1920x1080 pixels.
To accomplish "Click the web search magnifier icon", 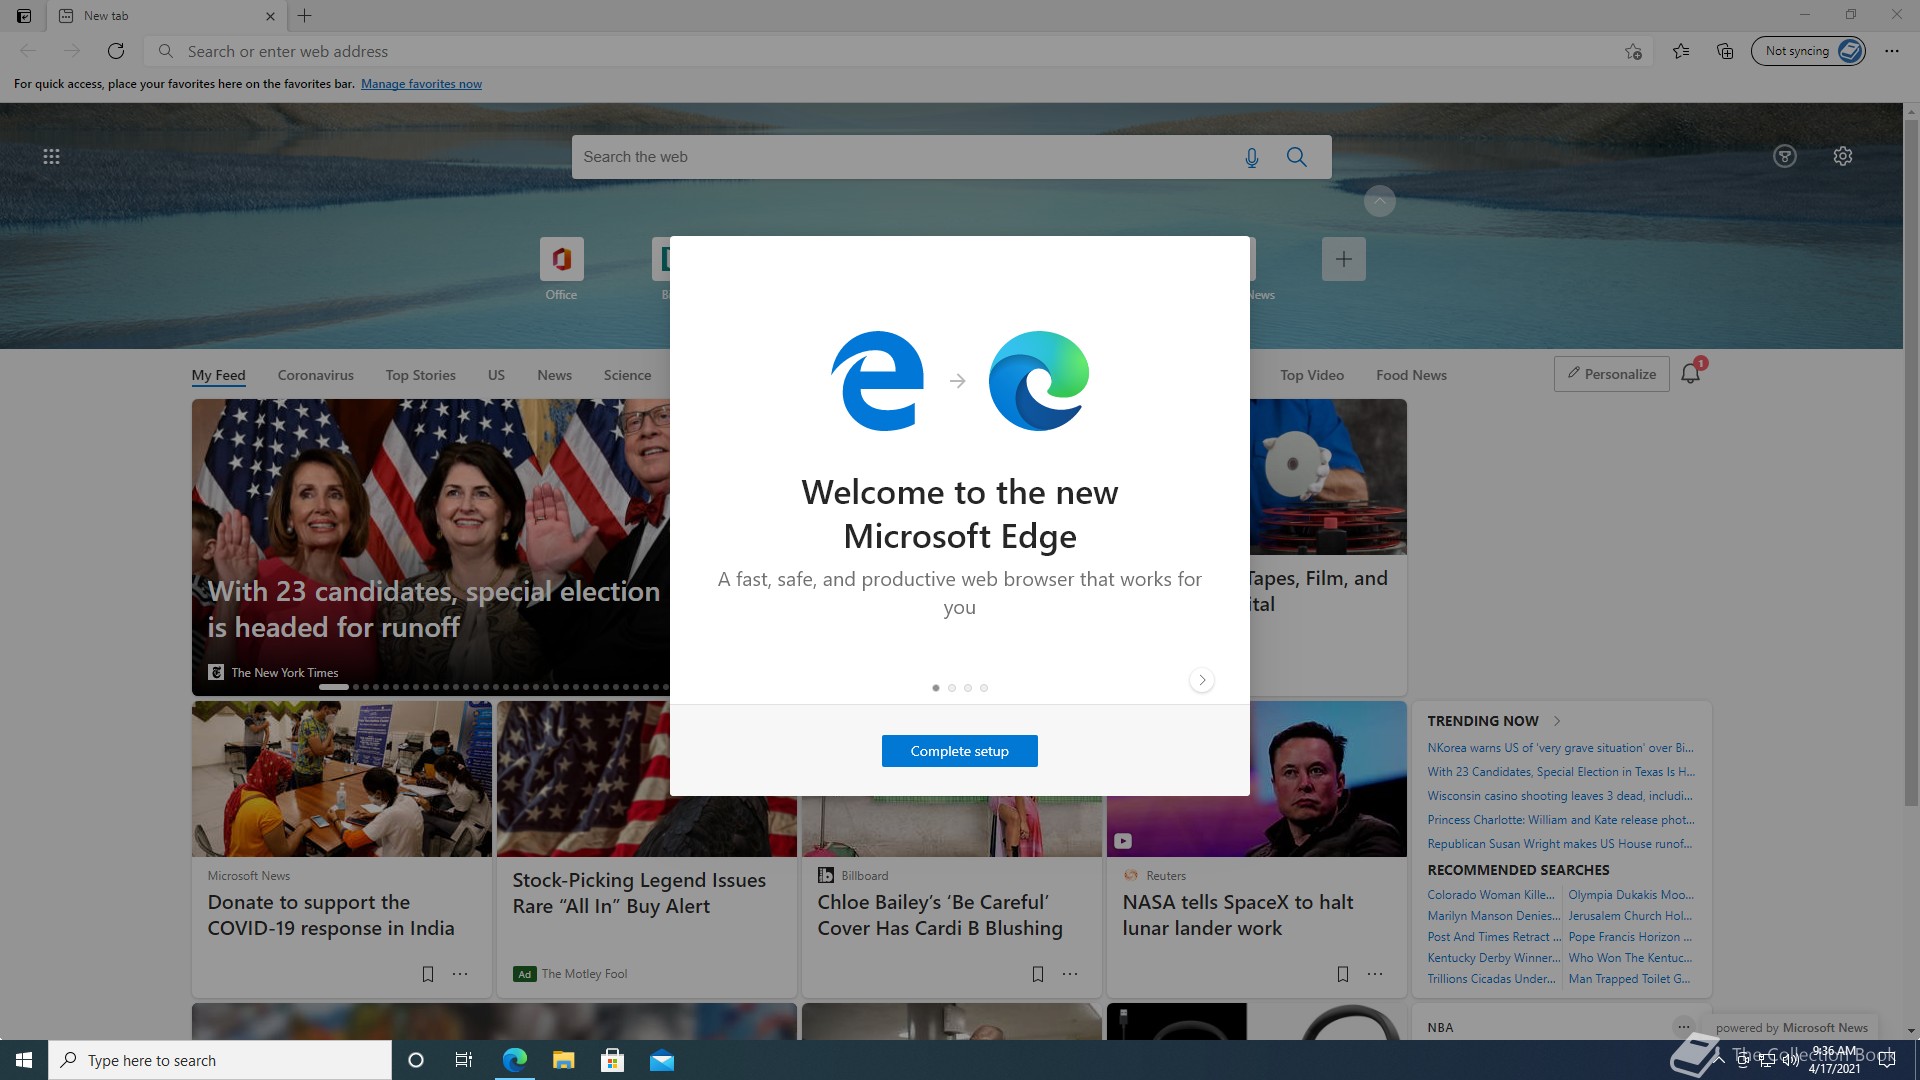I will (x=1297, y=157).
